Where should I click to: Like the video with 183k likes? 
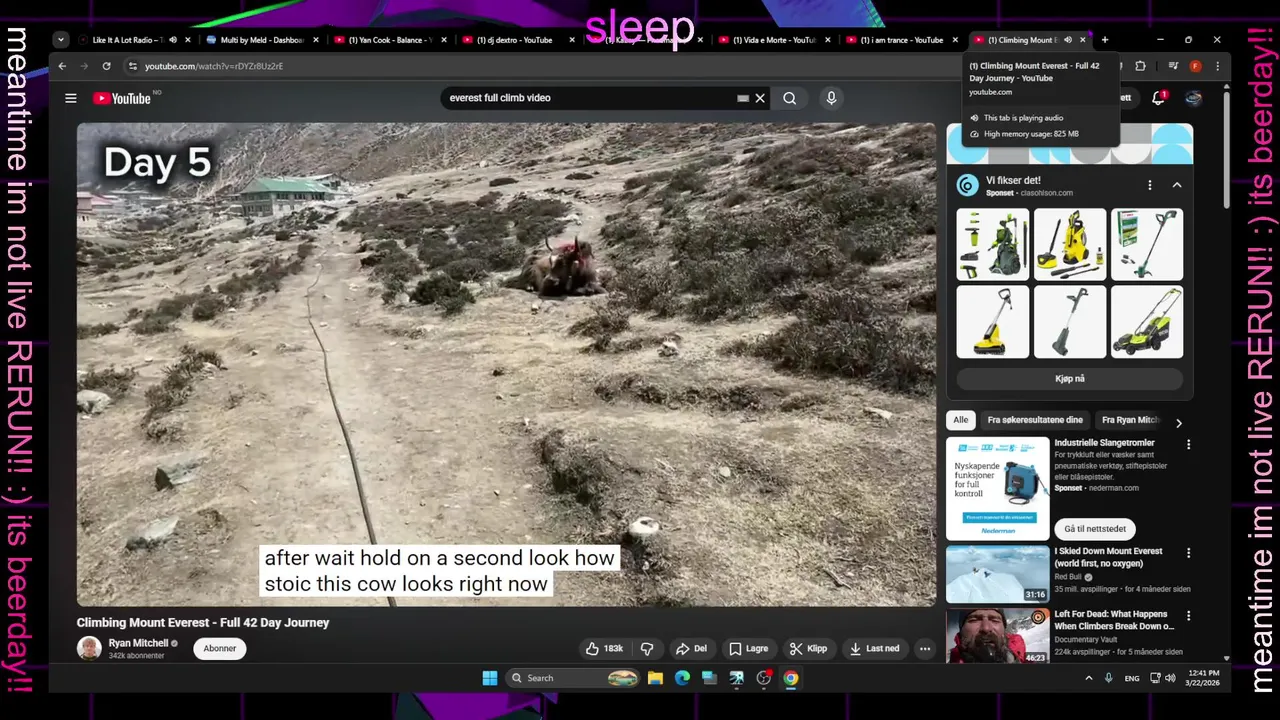[604, 648]
